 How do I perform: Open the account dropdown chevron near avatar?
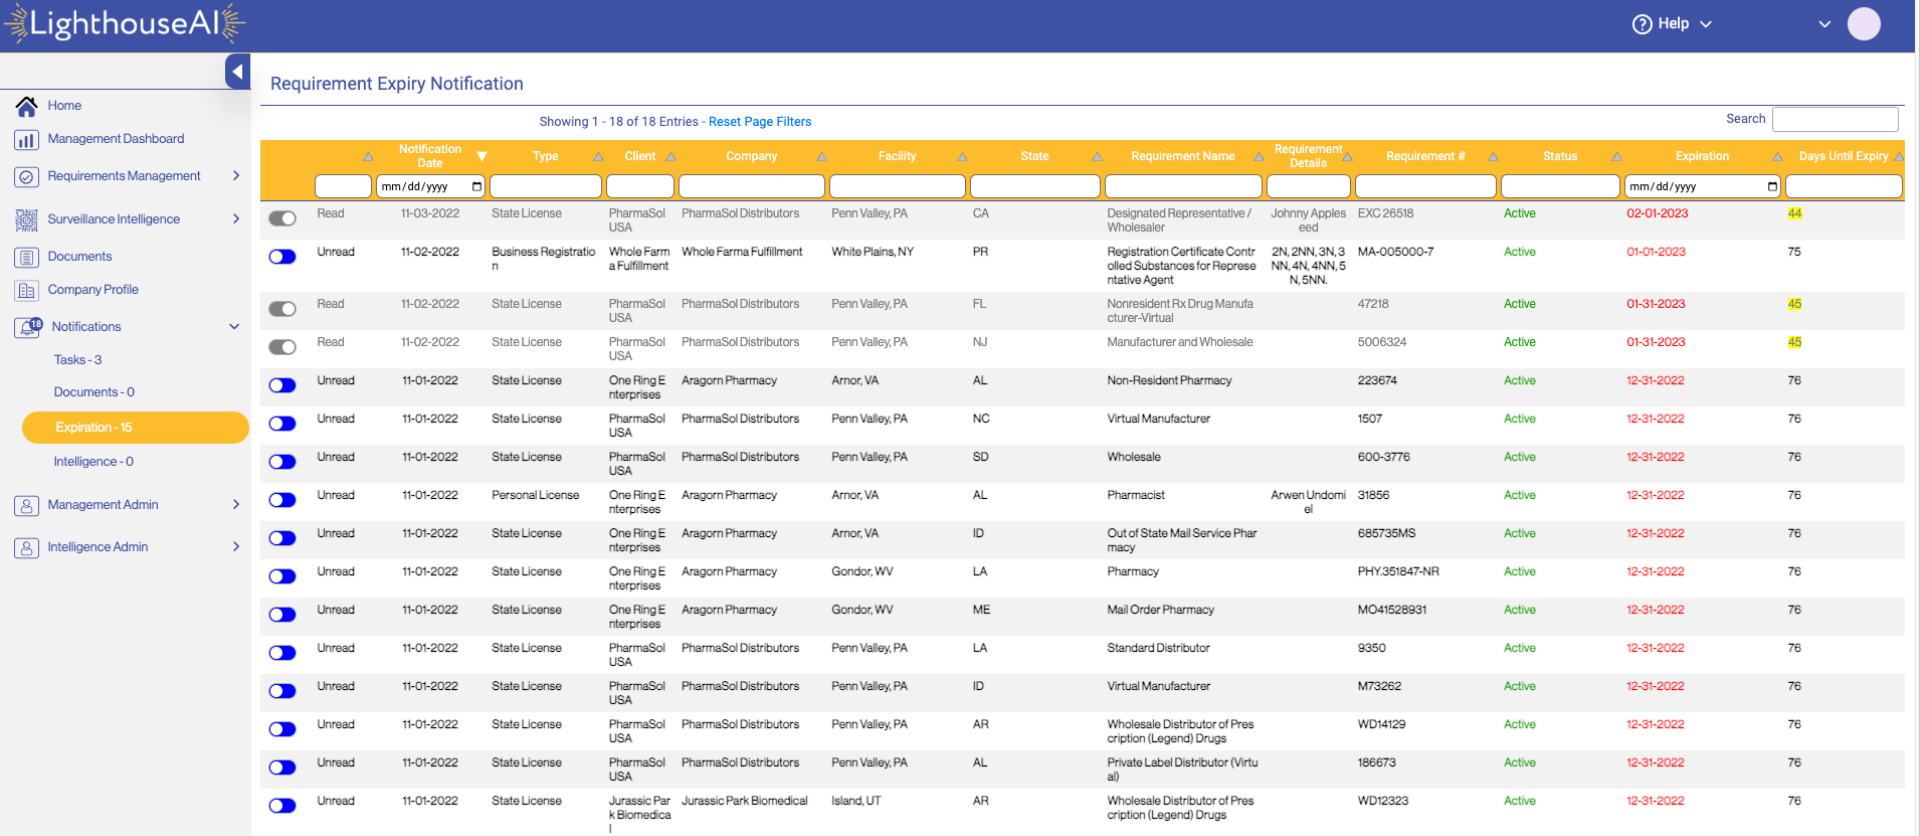pos(1825,24)
